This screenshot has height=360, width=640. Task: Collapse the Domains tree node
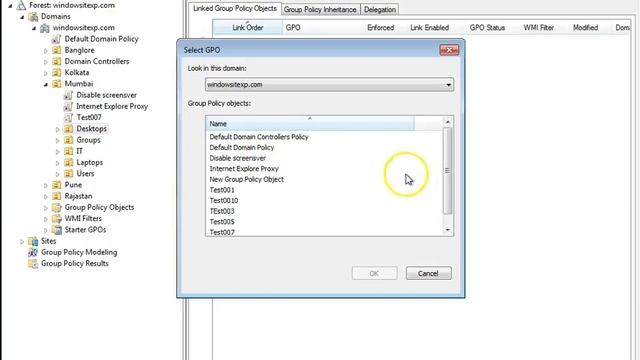pyautogui.click(x=22, y=17)
